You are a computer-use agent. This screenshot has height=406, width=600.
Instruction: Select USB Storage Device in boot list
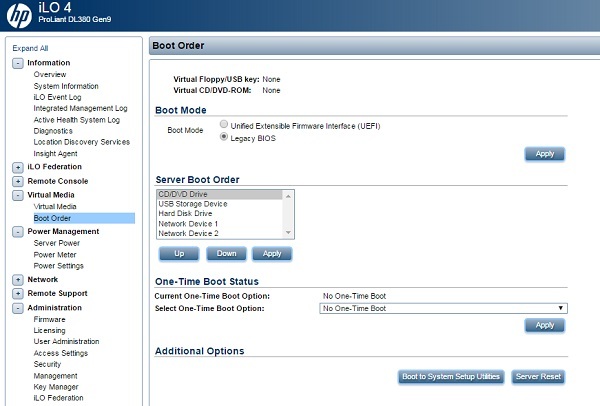click(220, 204)
